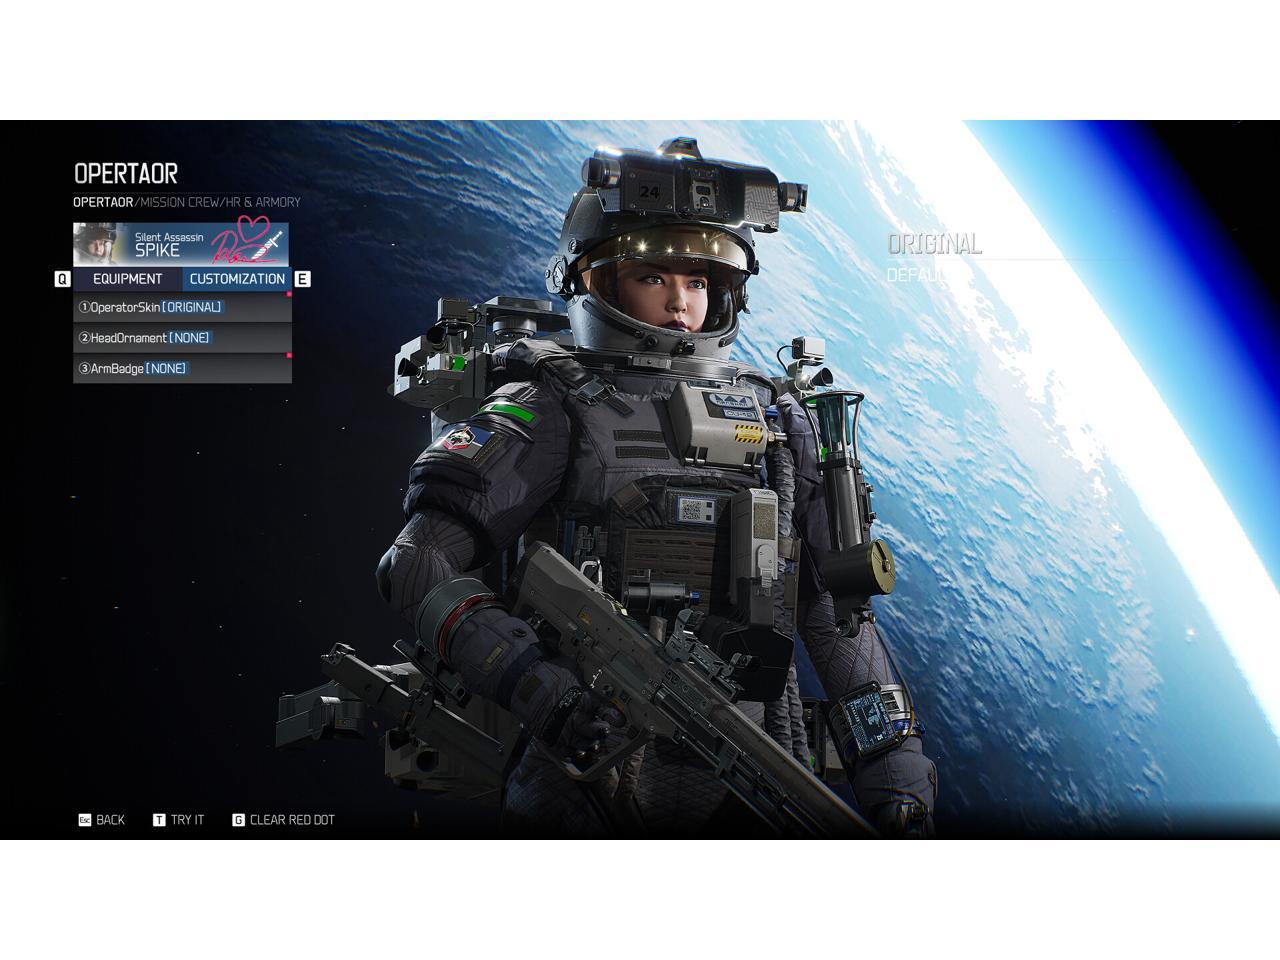The image size is (1280, 960).
Task: Click the Clear Red Dot label
Action: point(292,820)
